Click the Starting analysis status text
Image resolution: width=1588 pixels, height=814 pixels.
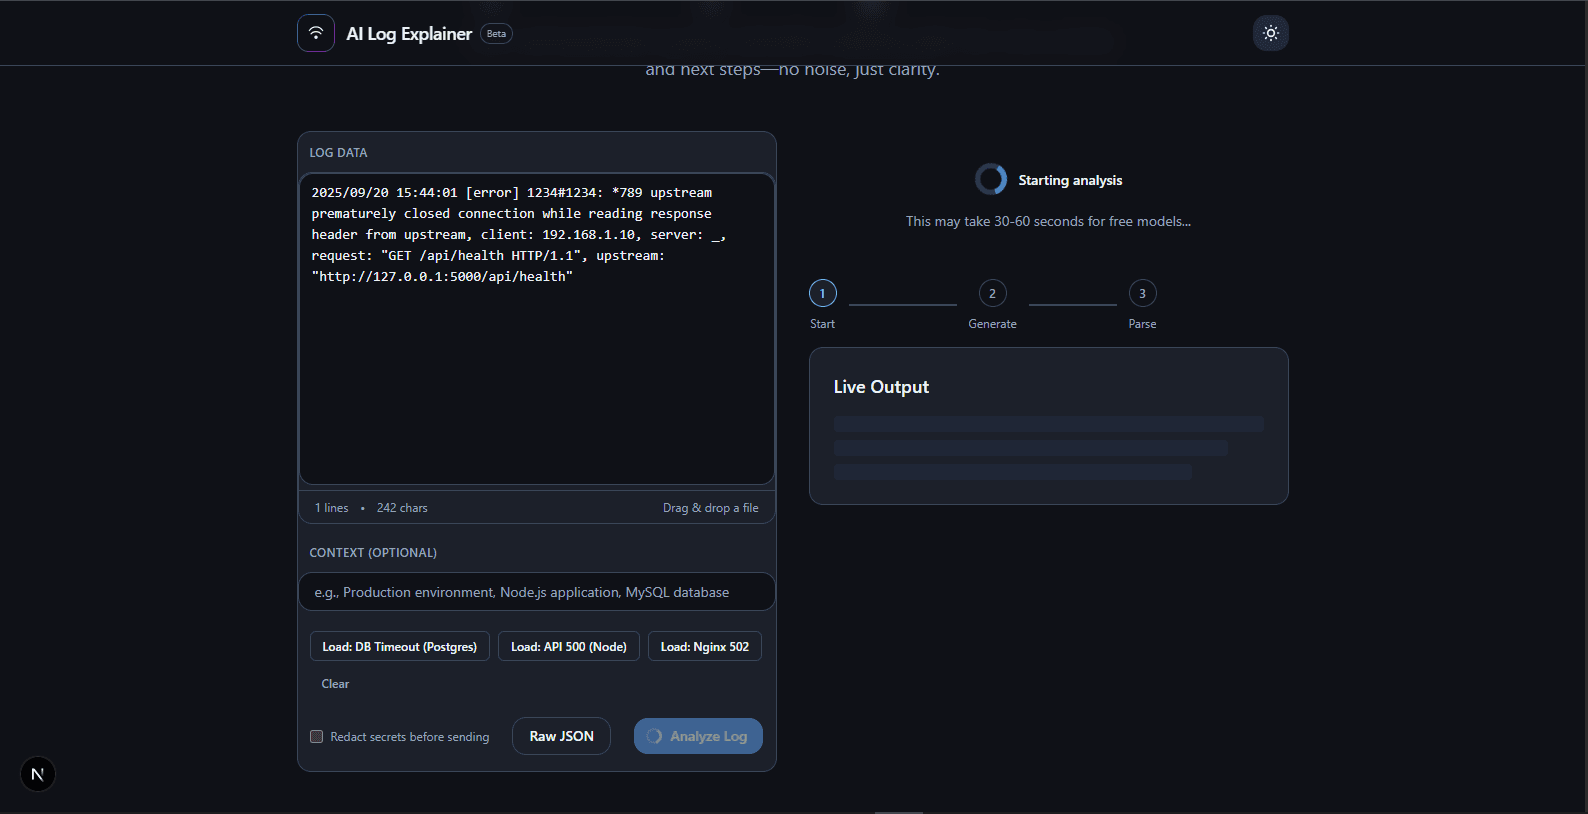click(x=1070, y=180)
